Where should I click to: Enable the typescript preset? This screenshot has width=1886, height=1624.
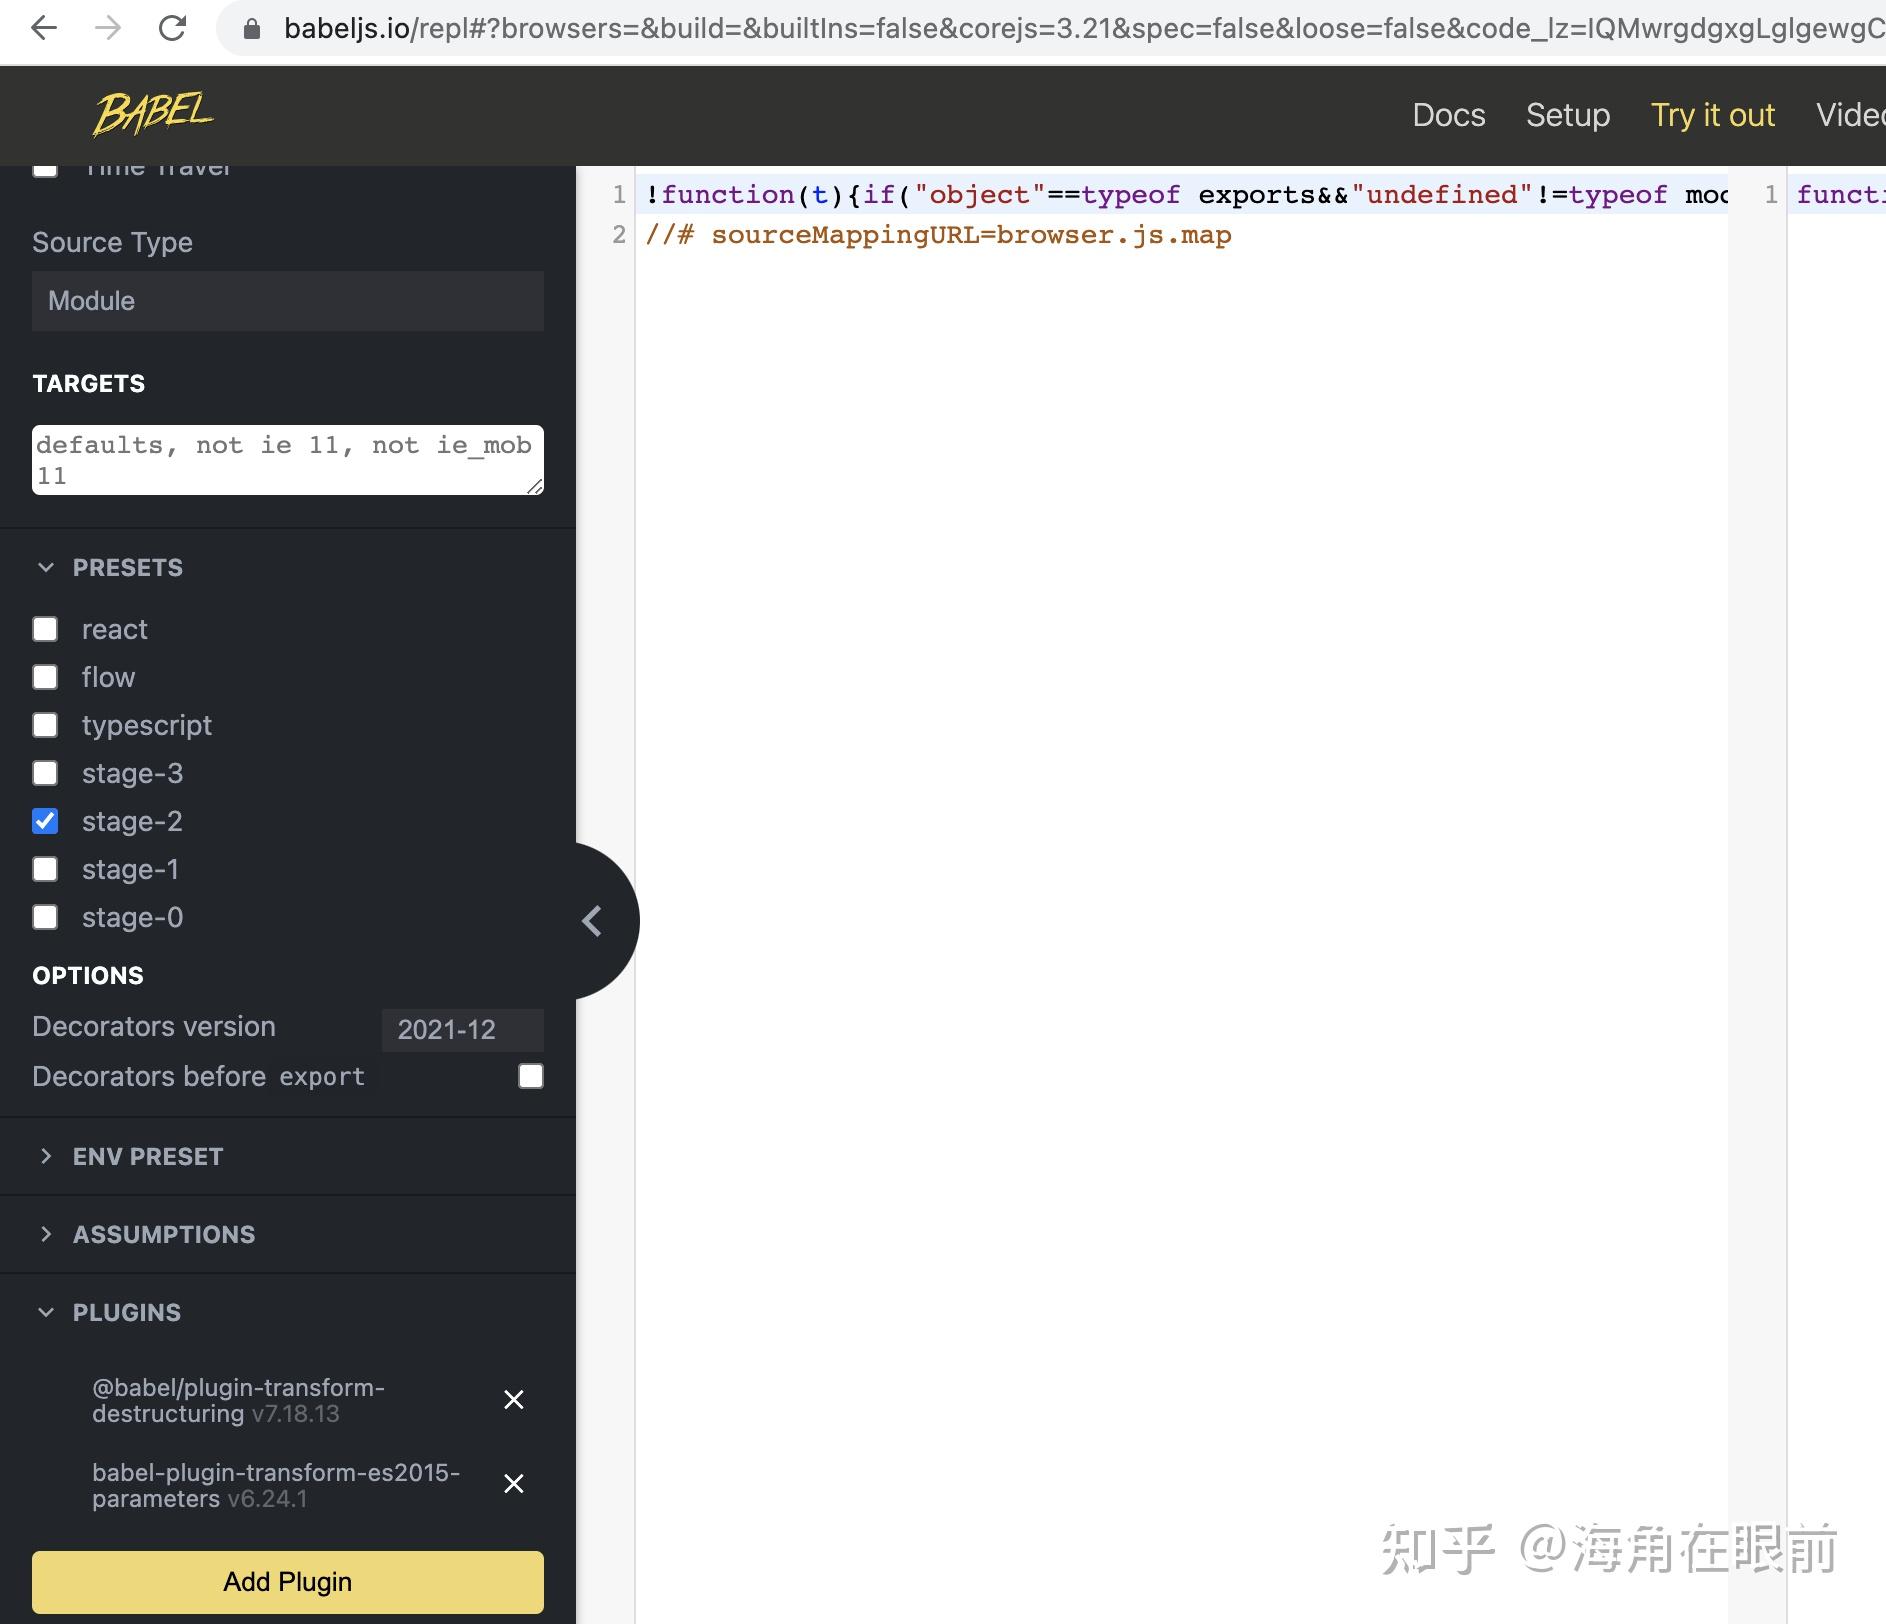pos(45,725)
